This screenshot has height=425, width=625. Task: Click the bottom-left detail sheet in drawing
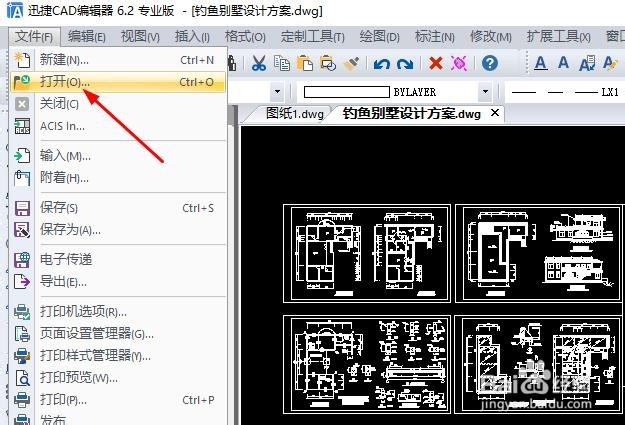pyautogui.click(x=367, y=364)
